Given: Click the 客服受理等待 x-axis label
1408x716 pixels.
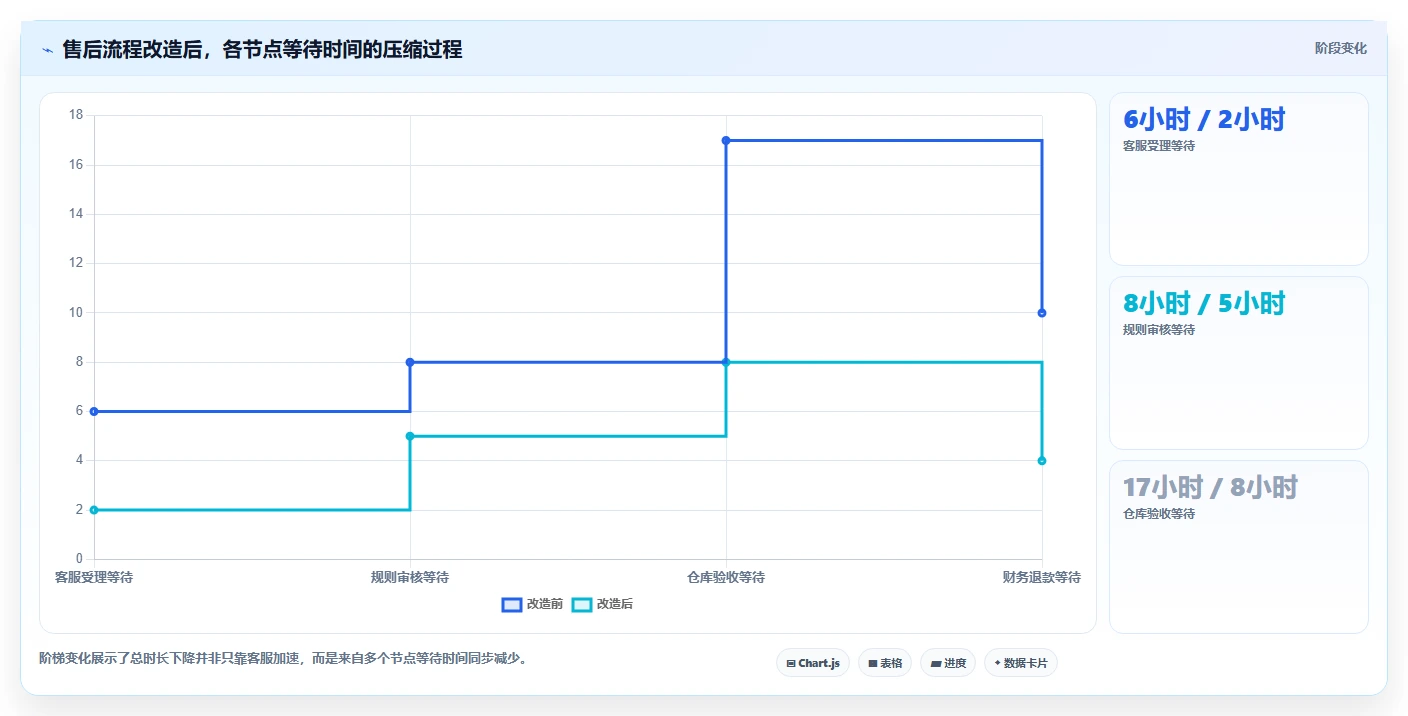Looking at the screenshot, I should (x=94, y=577).
